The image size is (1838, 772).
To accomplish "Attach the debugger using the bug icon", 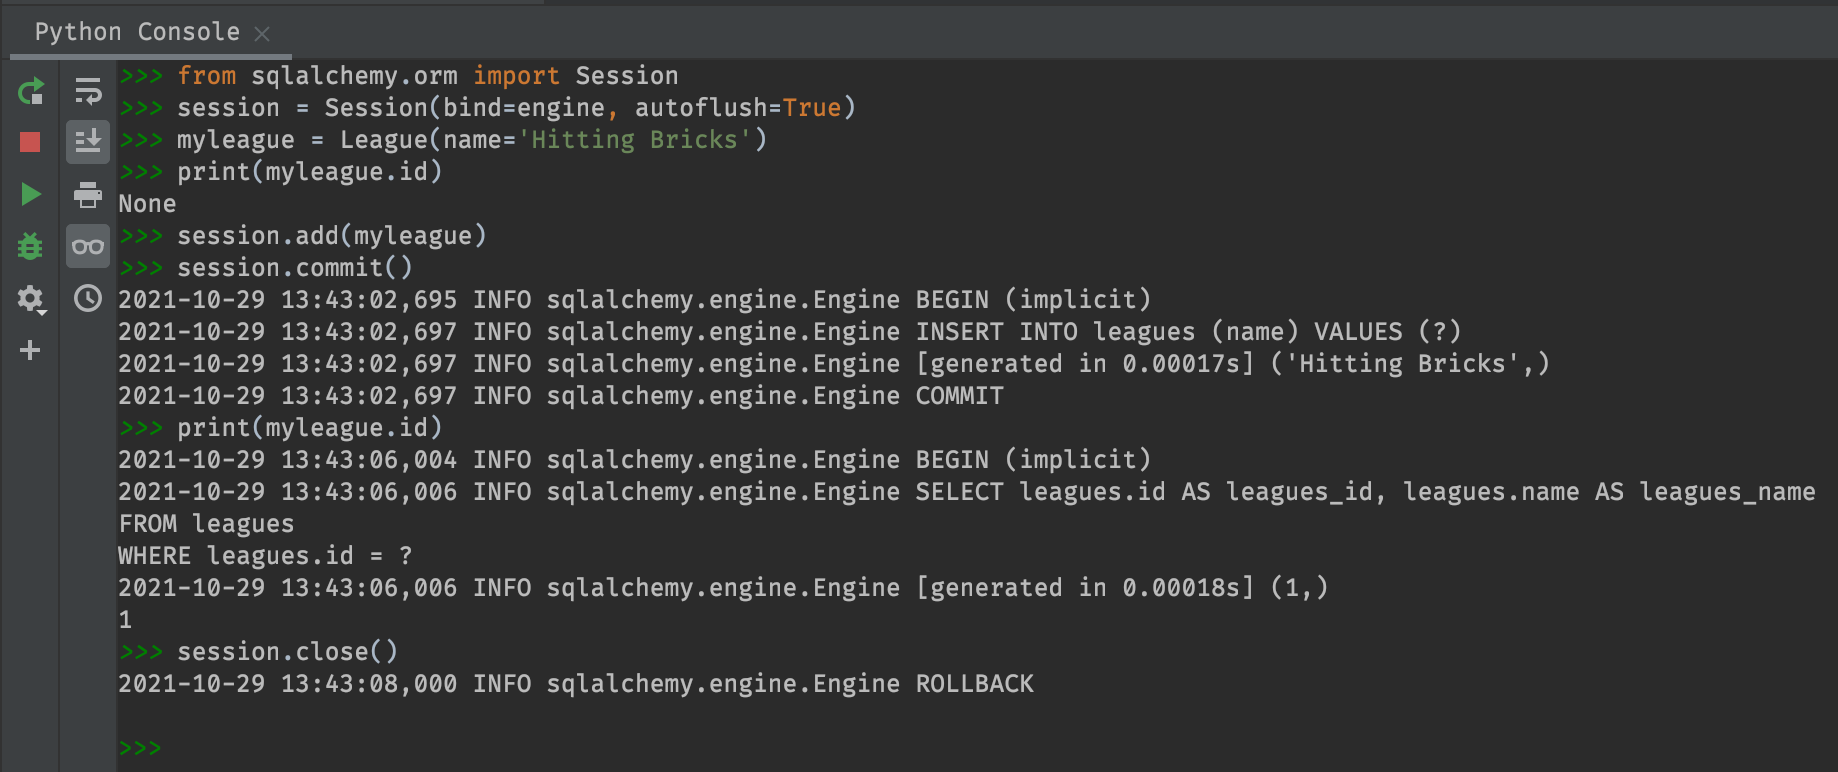I will 30,246.
